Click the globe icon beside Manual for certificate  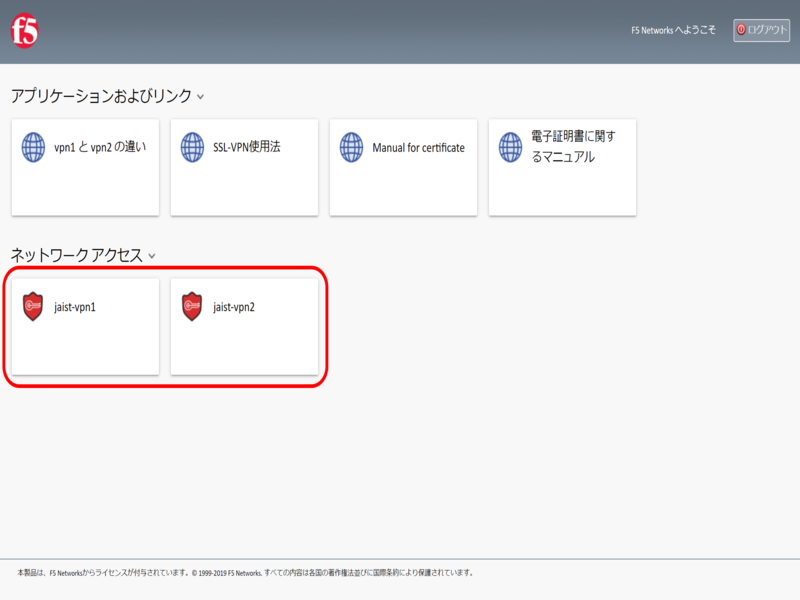click(351, 148)
